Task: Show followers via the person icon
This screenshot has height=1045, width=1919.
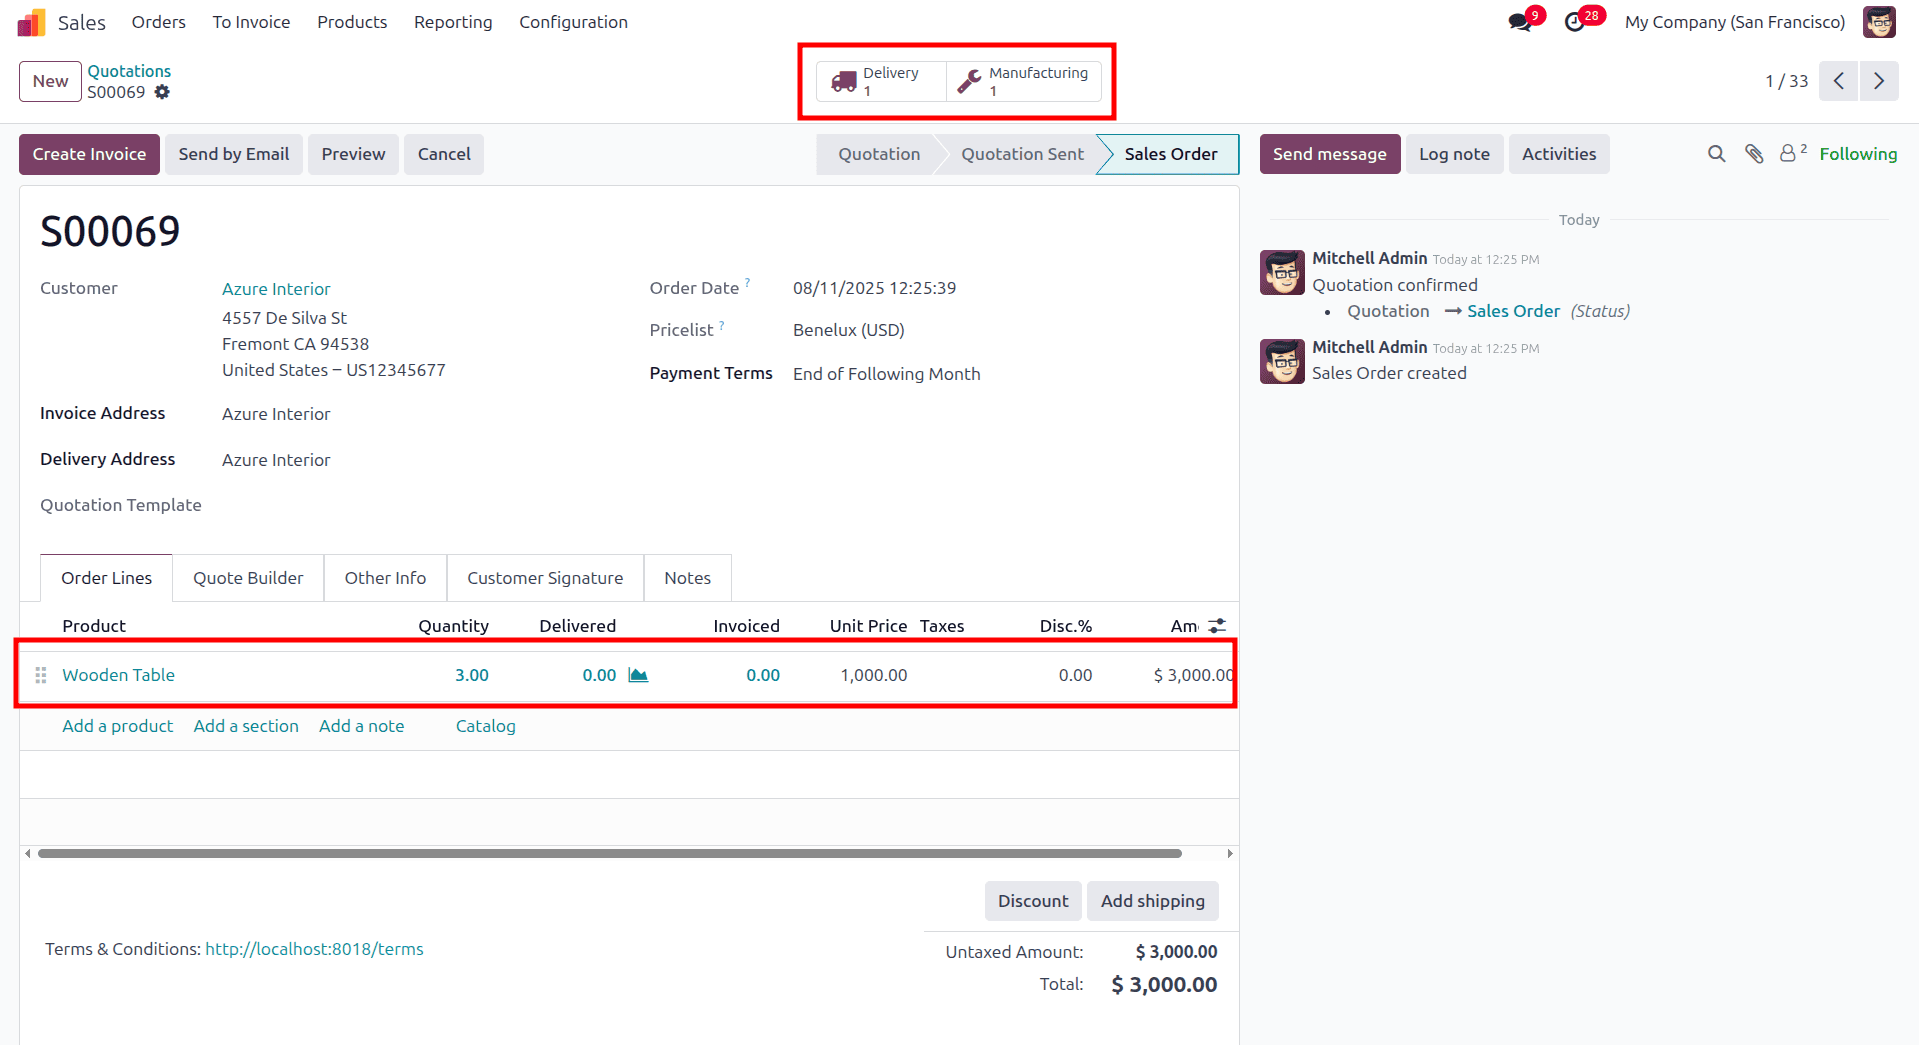Action: (x=1792, y=153)
